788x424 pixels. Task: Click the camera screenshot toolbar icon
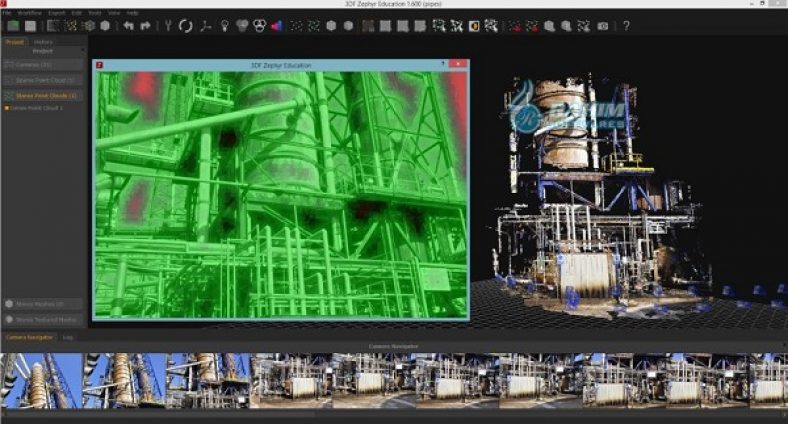click(x=603, y=26)
